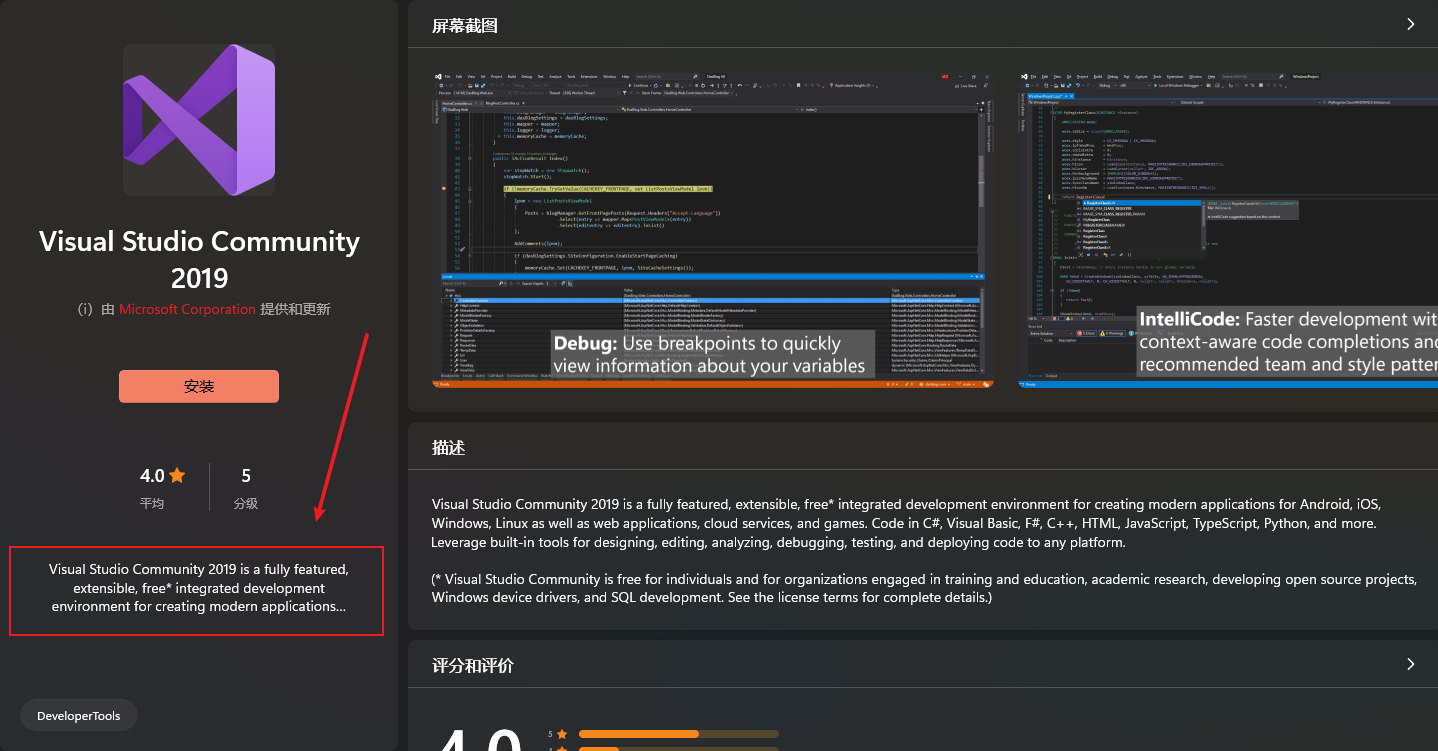Click the 屏幕截图 section heading
The width and height of the screenshot is (1438, 751).
(x=465, y=25)
